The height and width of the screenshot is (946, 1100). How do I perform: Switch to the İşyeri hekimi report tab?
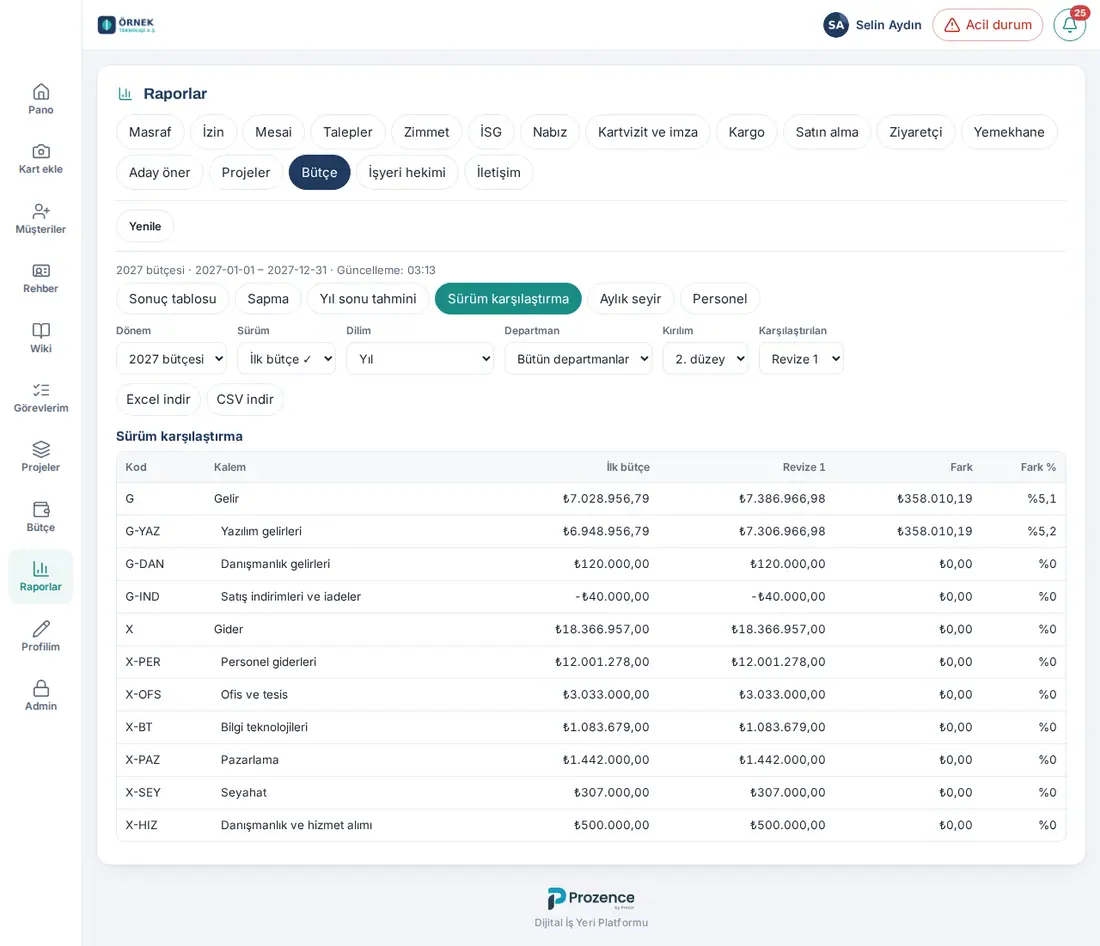click(407, 173)
